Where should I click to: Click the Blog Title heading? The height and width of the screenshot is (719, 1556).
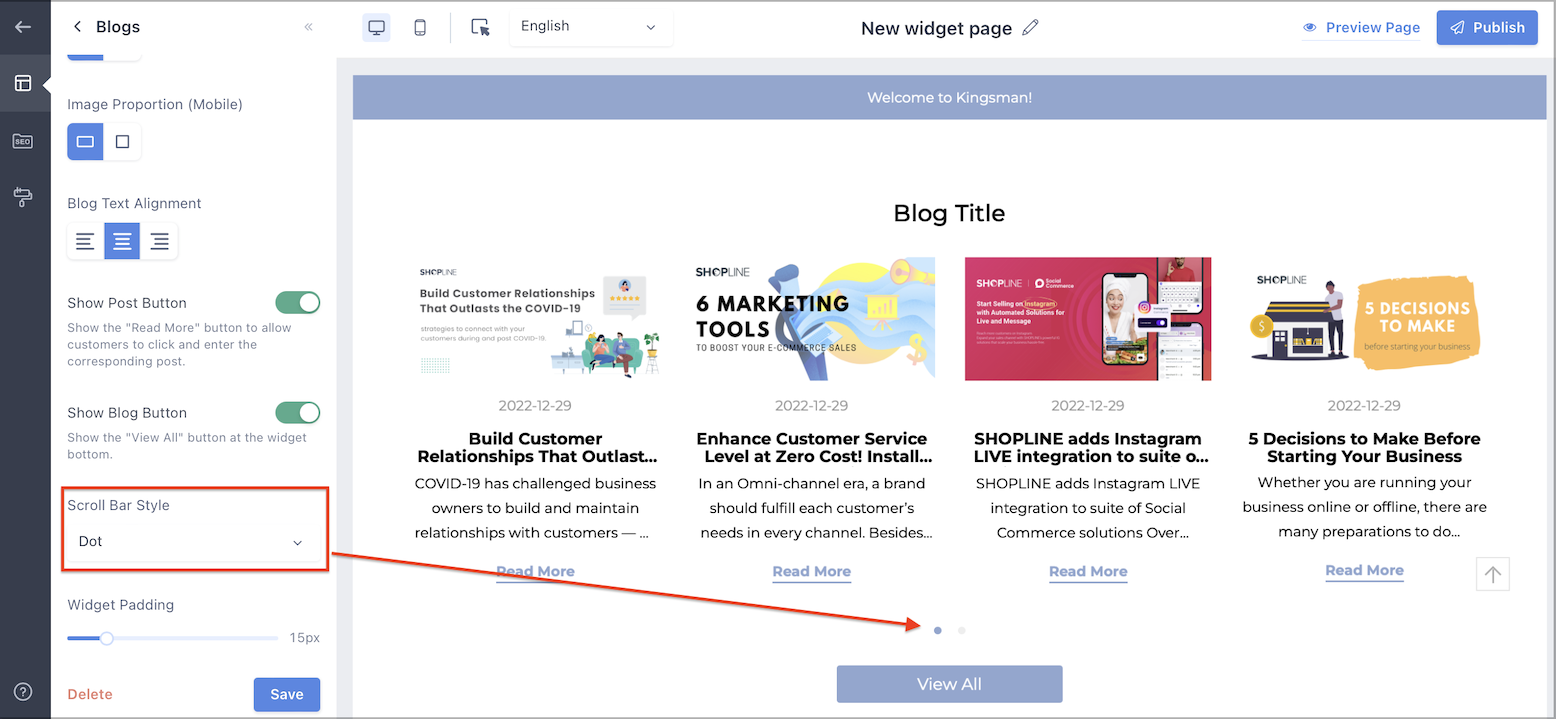click(x=949, y=213)
